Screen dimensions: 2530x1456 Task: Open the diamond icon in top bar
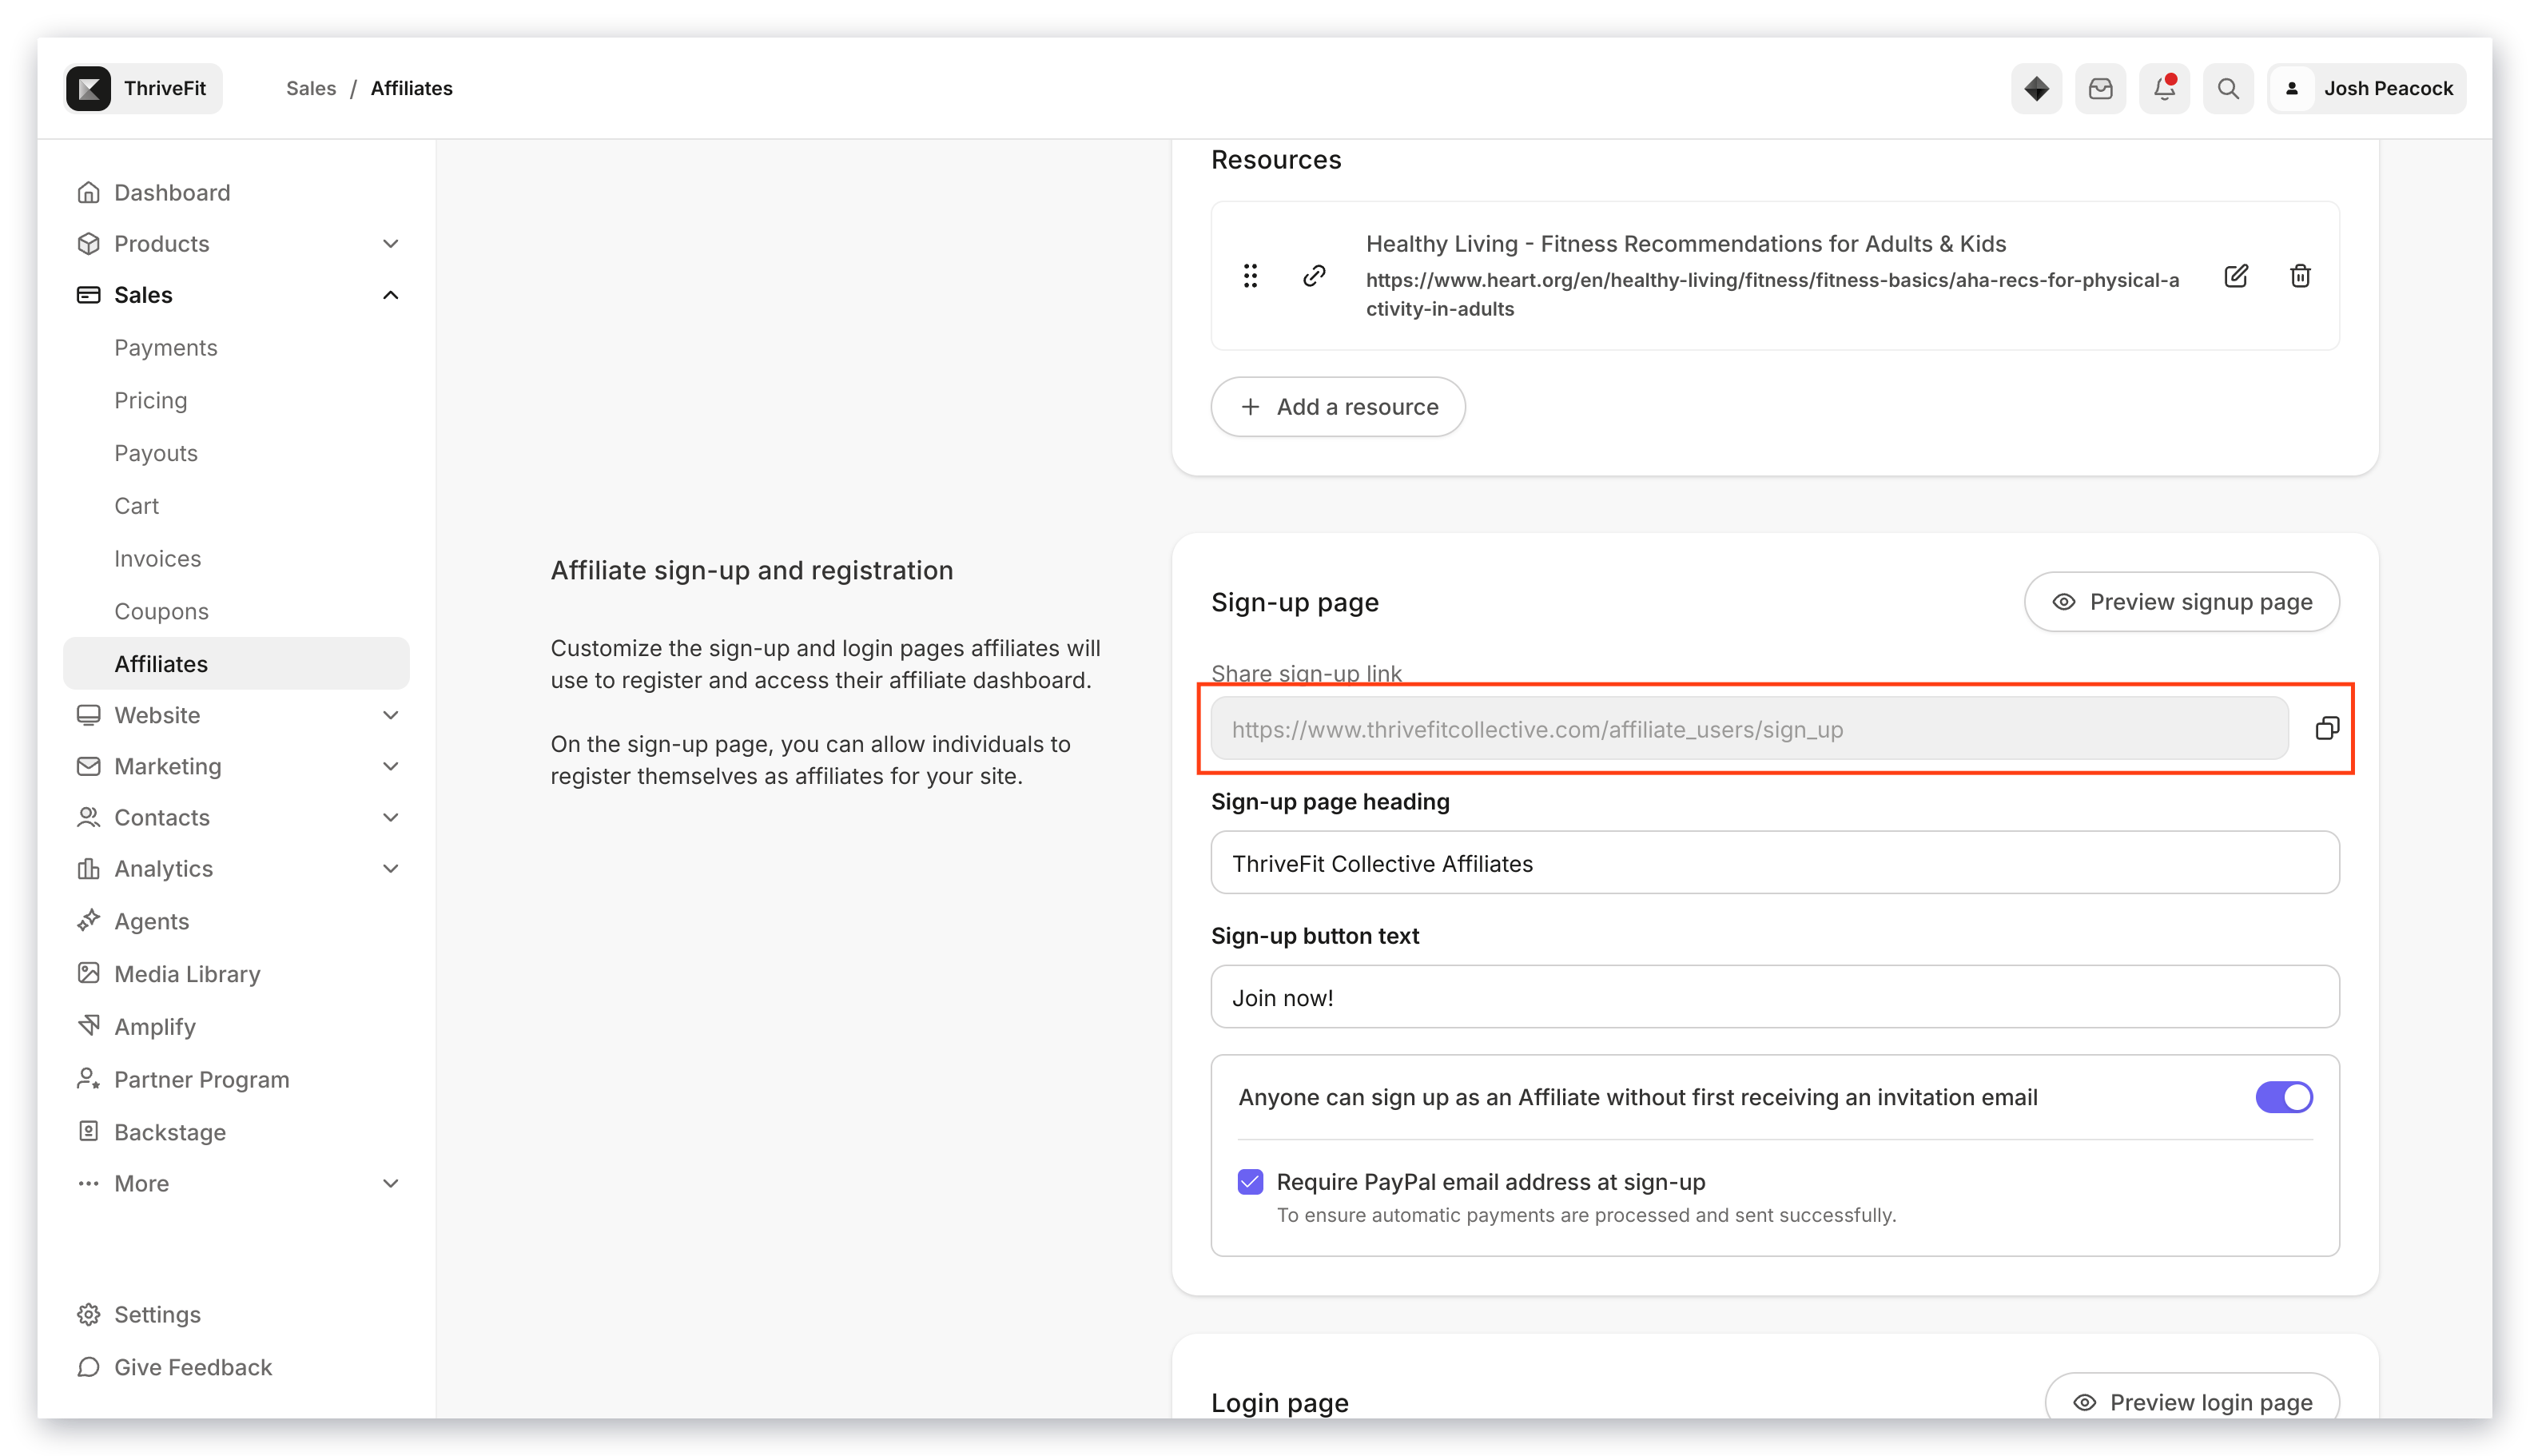point(2036,88)
